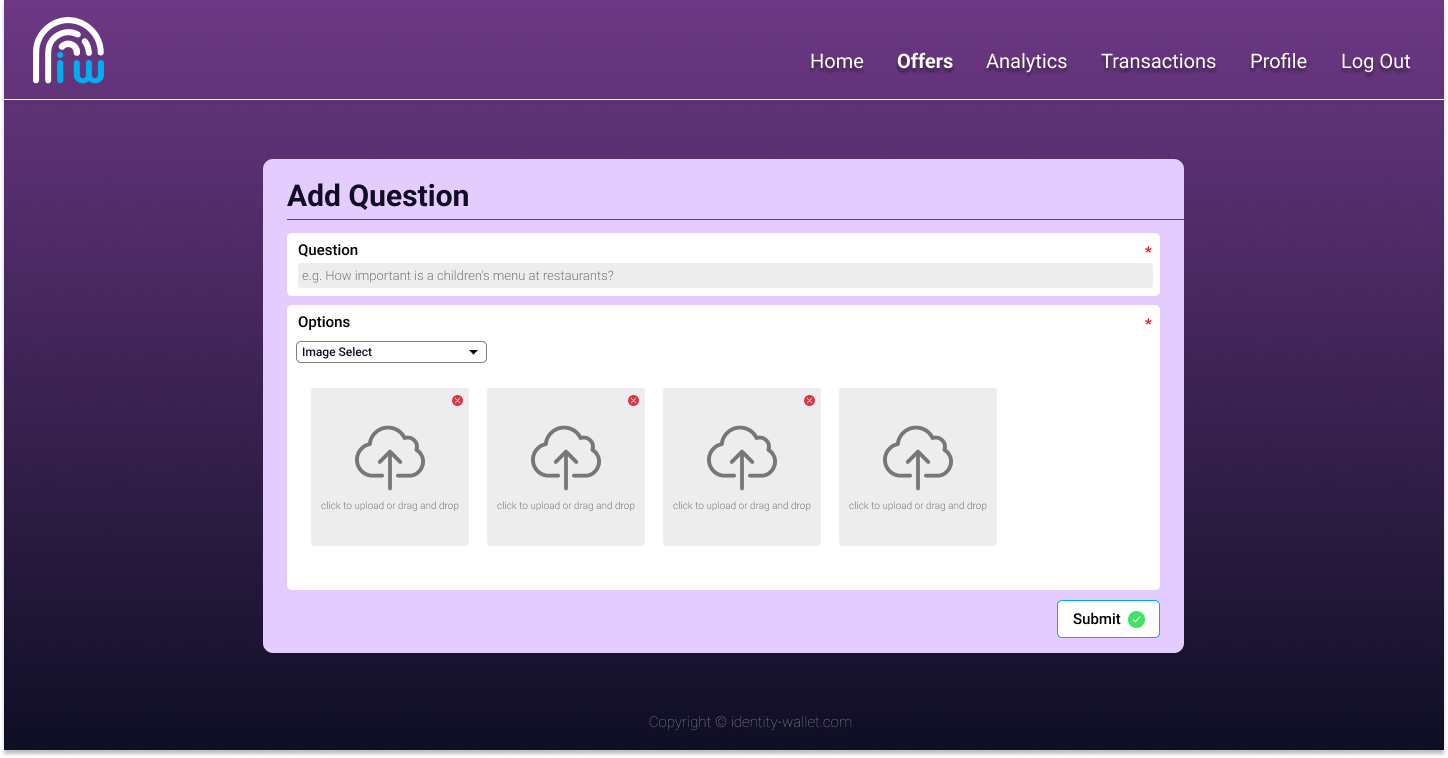Click the Identity Wallet fingerprint logo

point(68,51)
